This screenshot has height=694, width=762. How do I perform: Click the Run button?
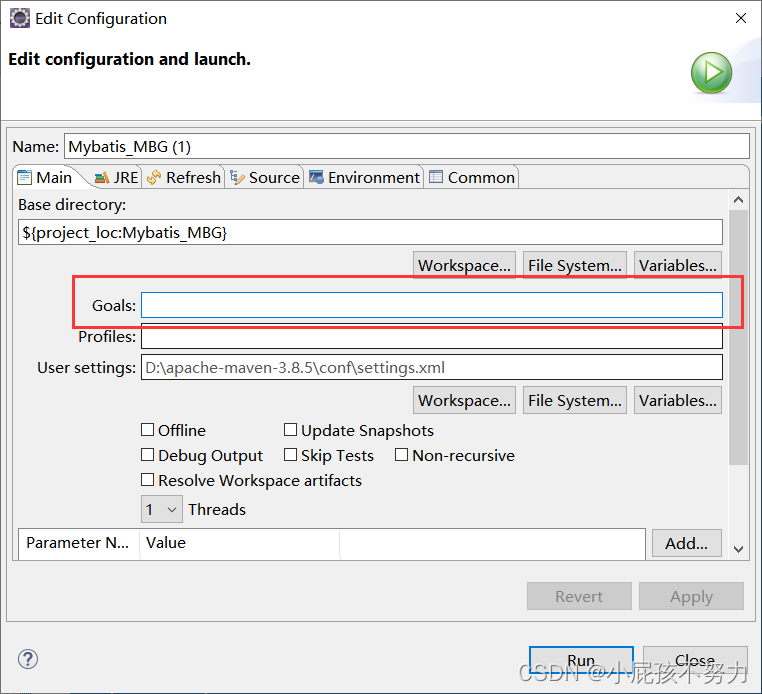coord(581,660)
